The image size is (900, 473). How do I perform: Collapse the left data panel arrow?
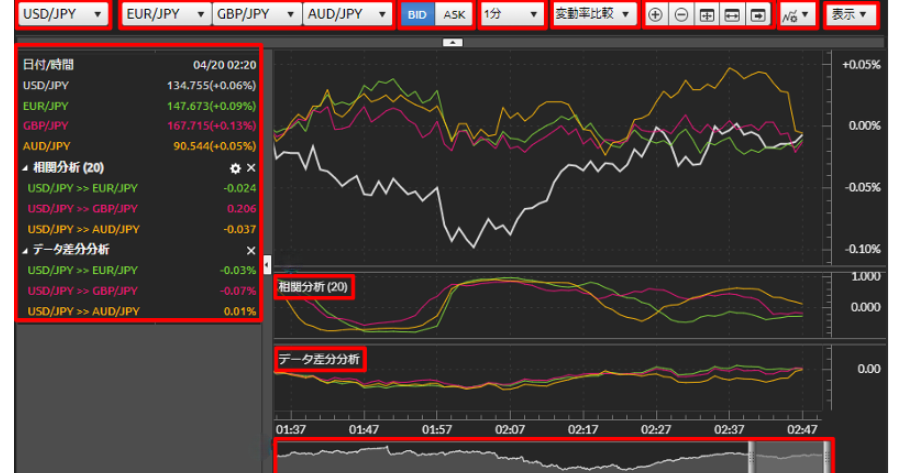tap(267, 264)
